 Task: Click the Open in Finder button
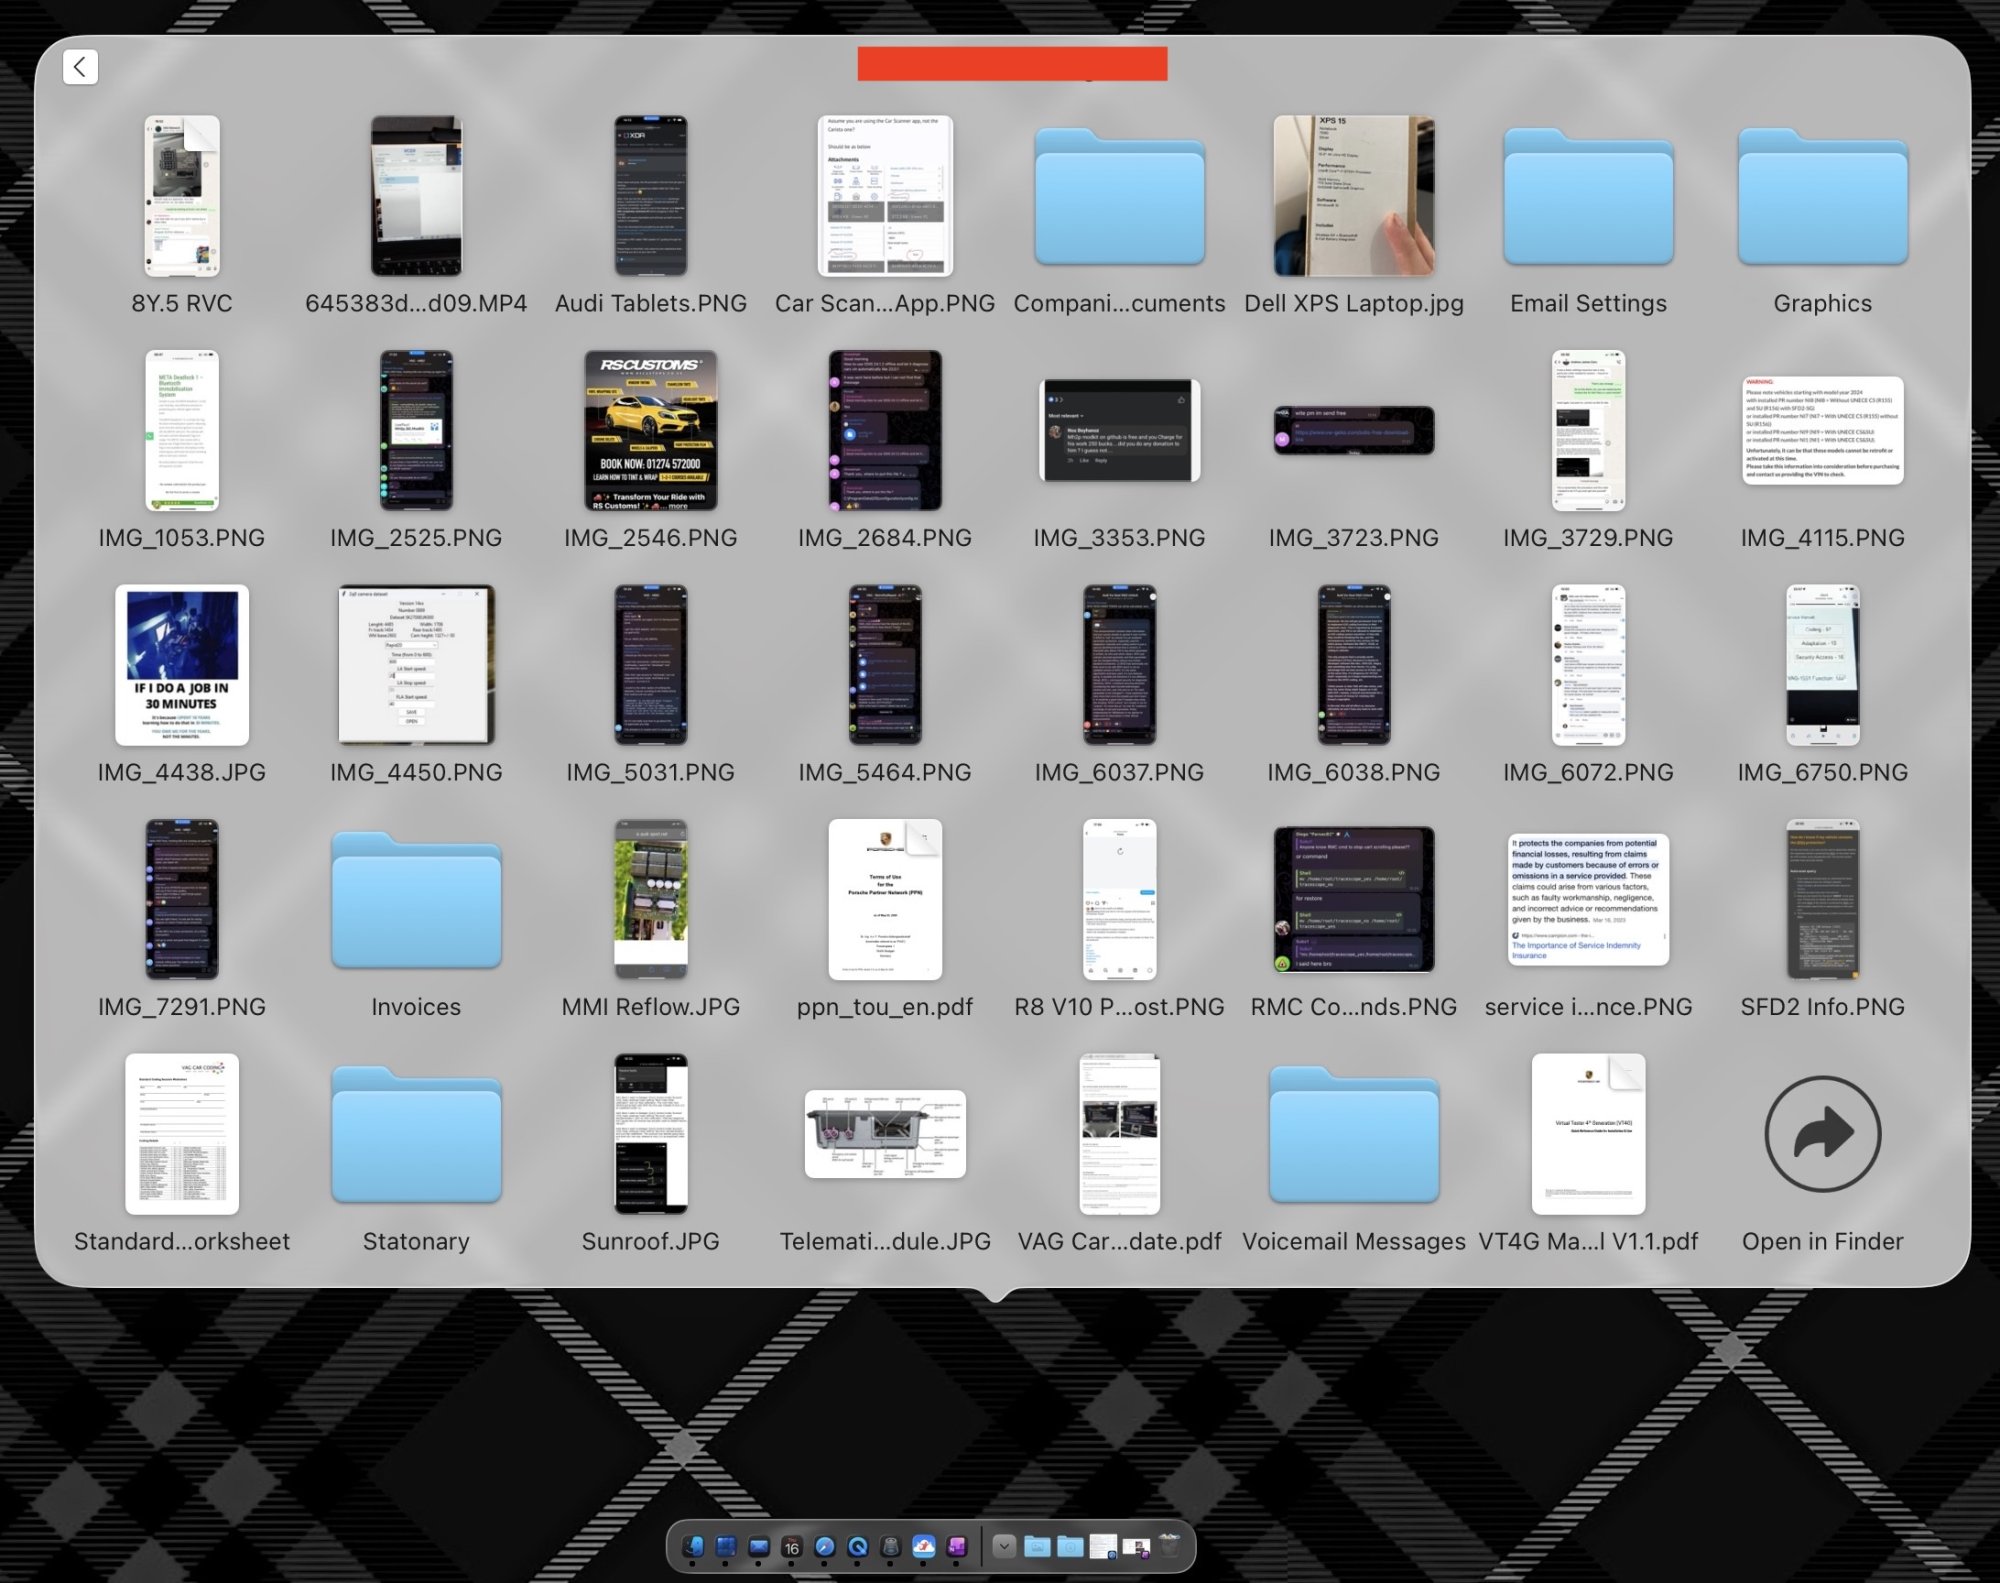(1822, 1134)
